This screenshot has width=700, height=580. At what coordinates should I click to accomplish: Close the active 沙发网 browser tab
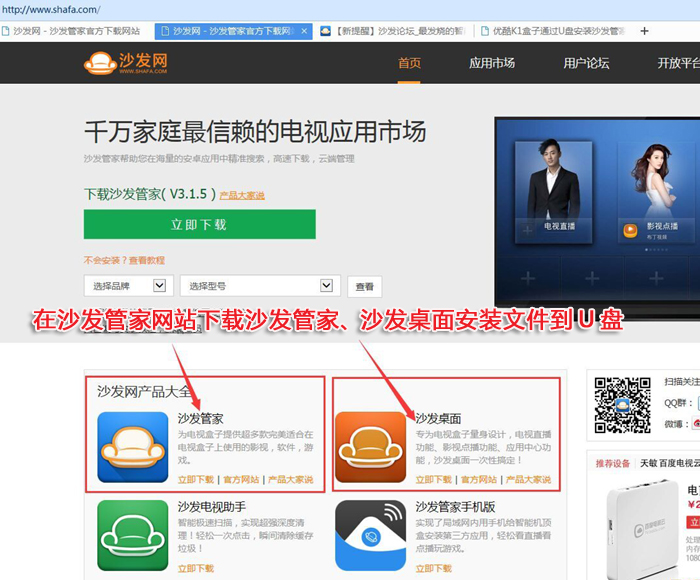coord(304,31)
